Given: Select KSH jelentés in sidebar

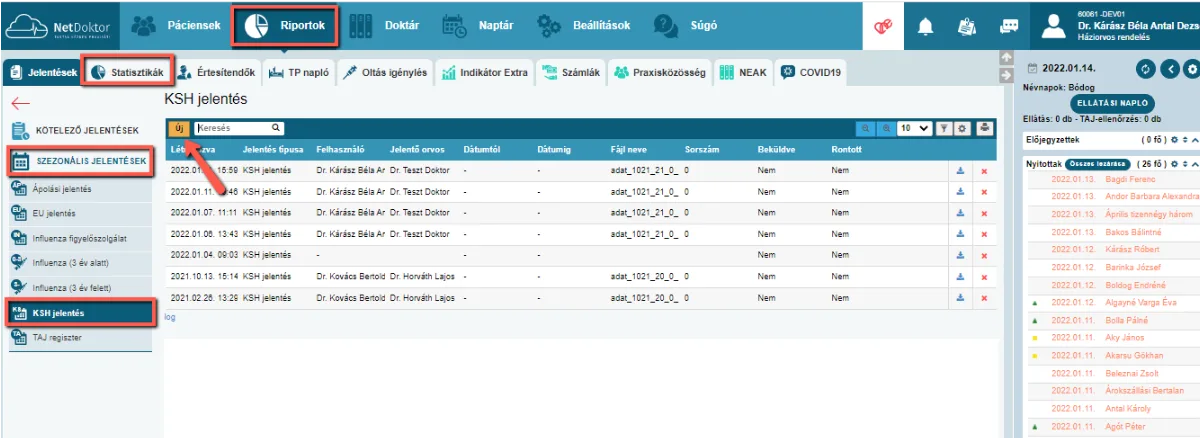Looking at the screenshot, I should [80, 313].
